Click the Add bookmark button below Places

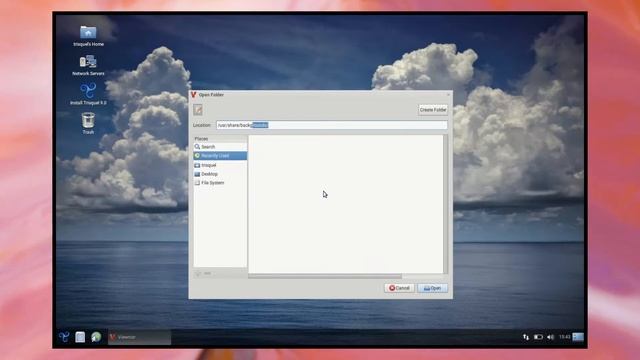(203, 273)
